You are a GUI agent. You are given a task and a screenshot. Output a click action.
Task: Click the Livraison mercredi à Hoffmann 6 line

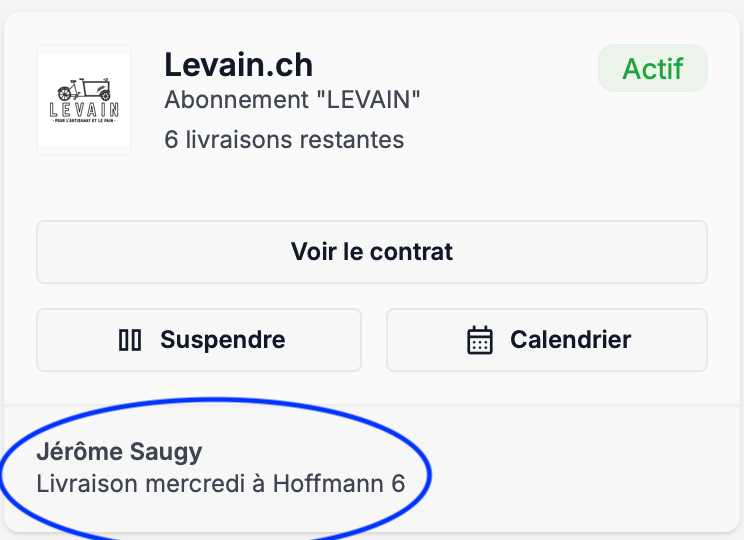click(220, 484)
